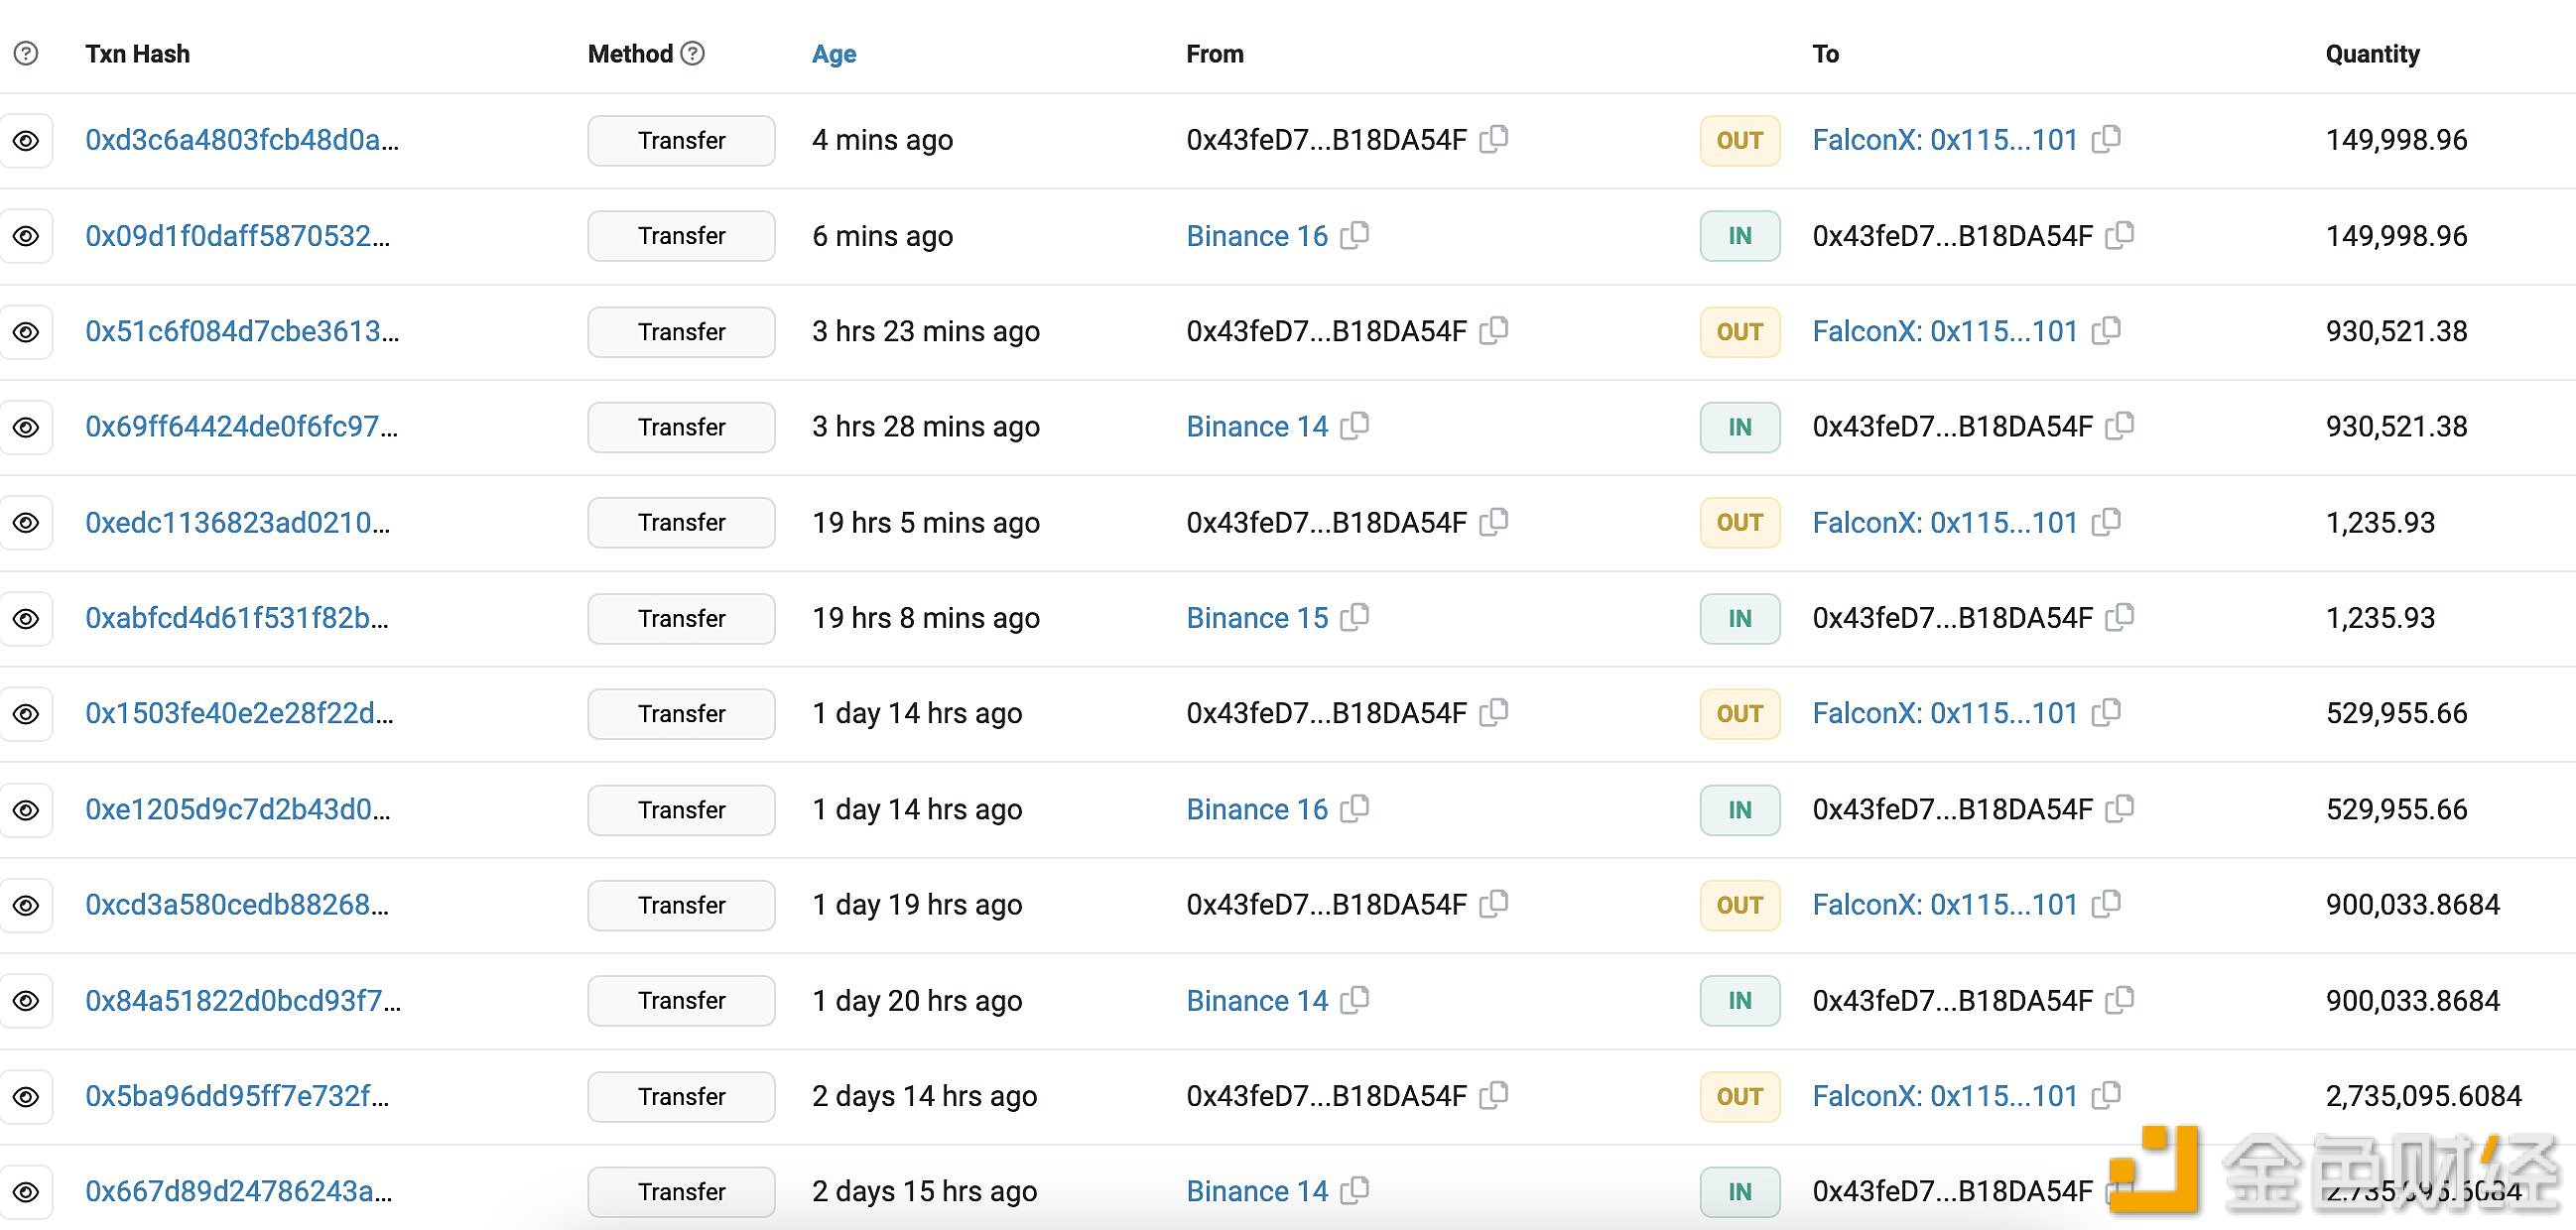Copy Binance 14 address in 2 days 15 hrs row
This screenshot has width=2576, height=1230.
[1355, 1190]
